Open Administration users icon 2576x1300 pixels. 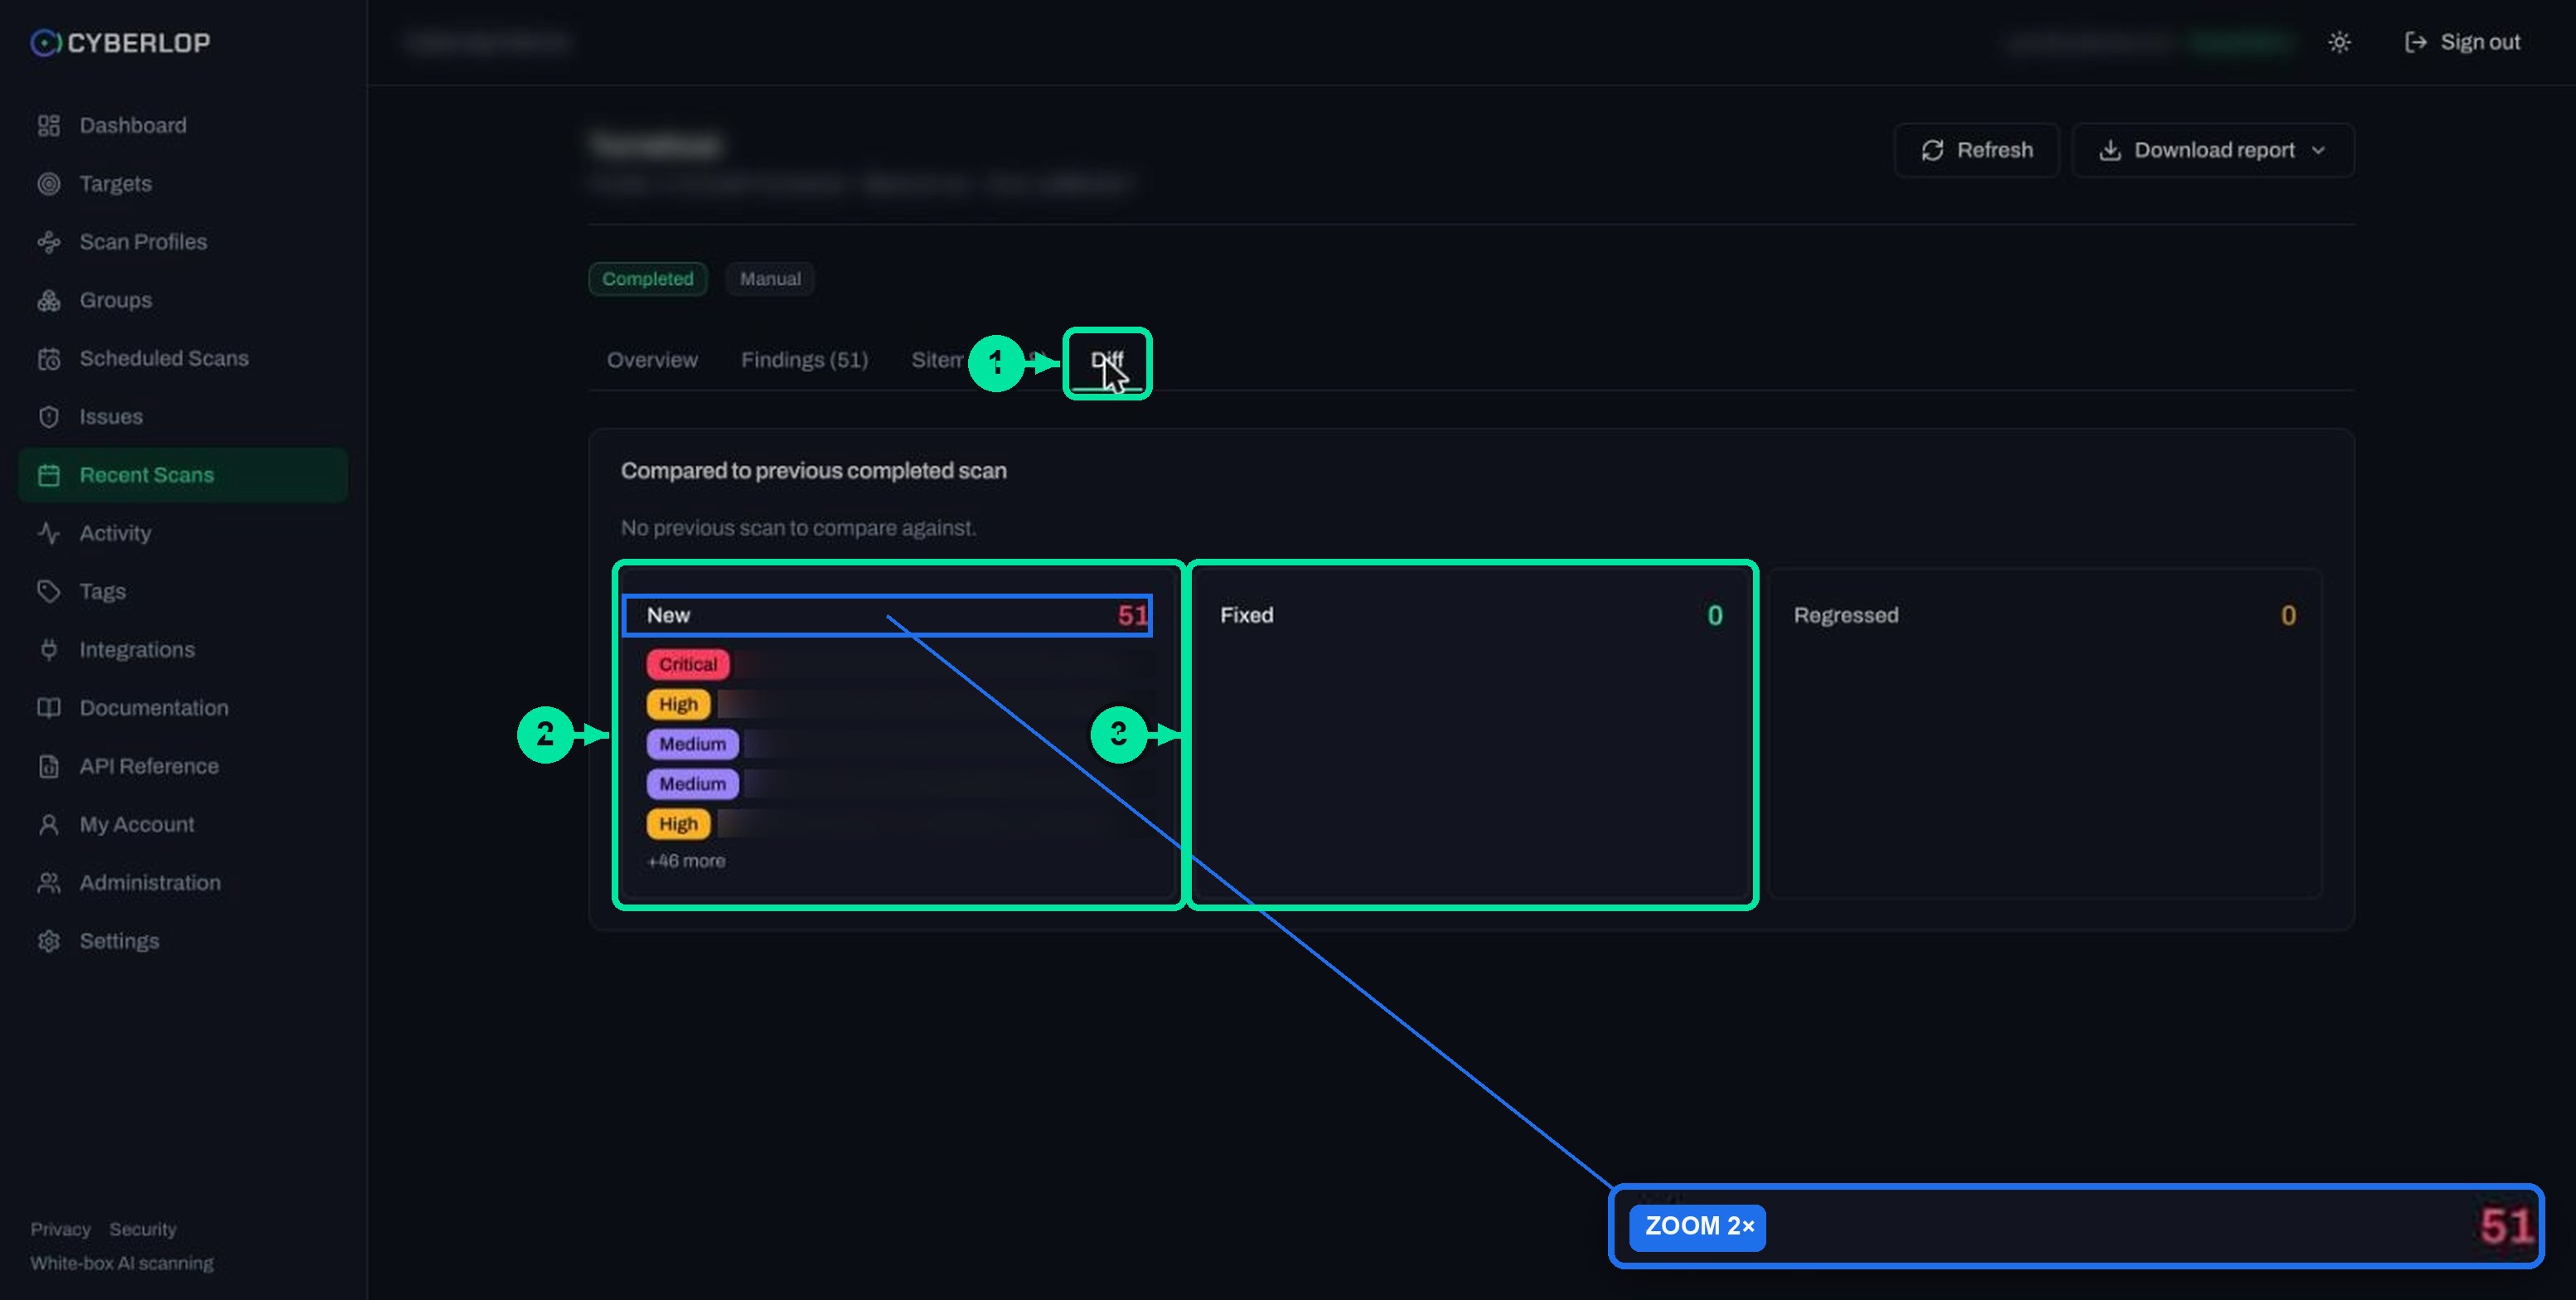[x=48, y=883]
